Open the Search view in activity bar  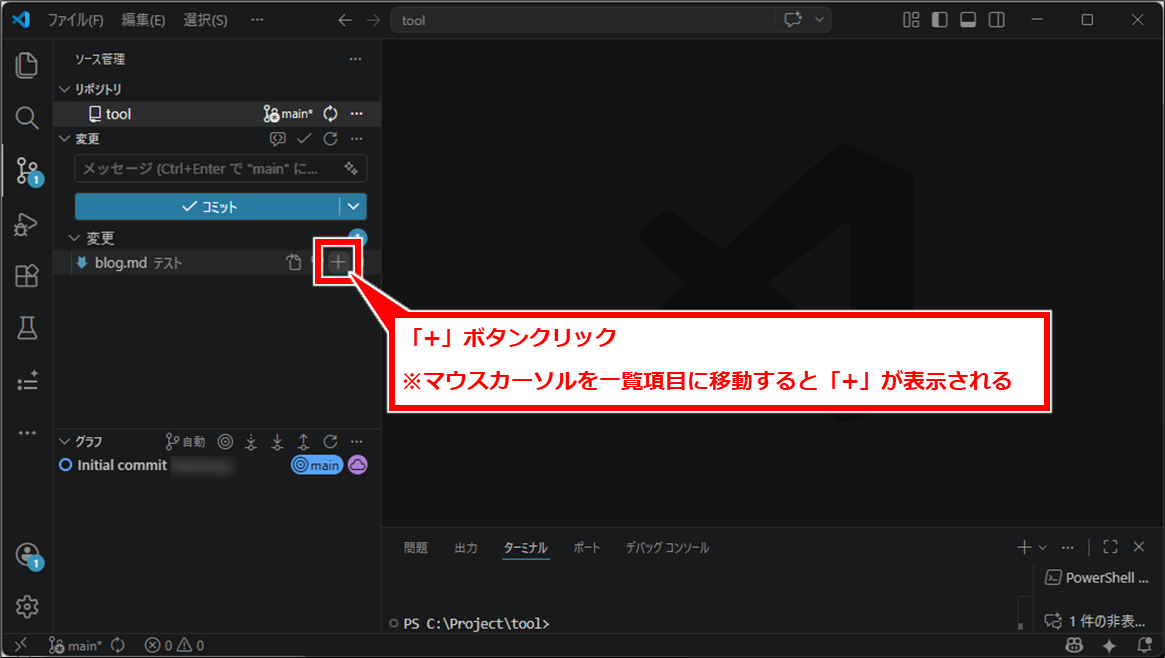(x=27, y=118)
